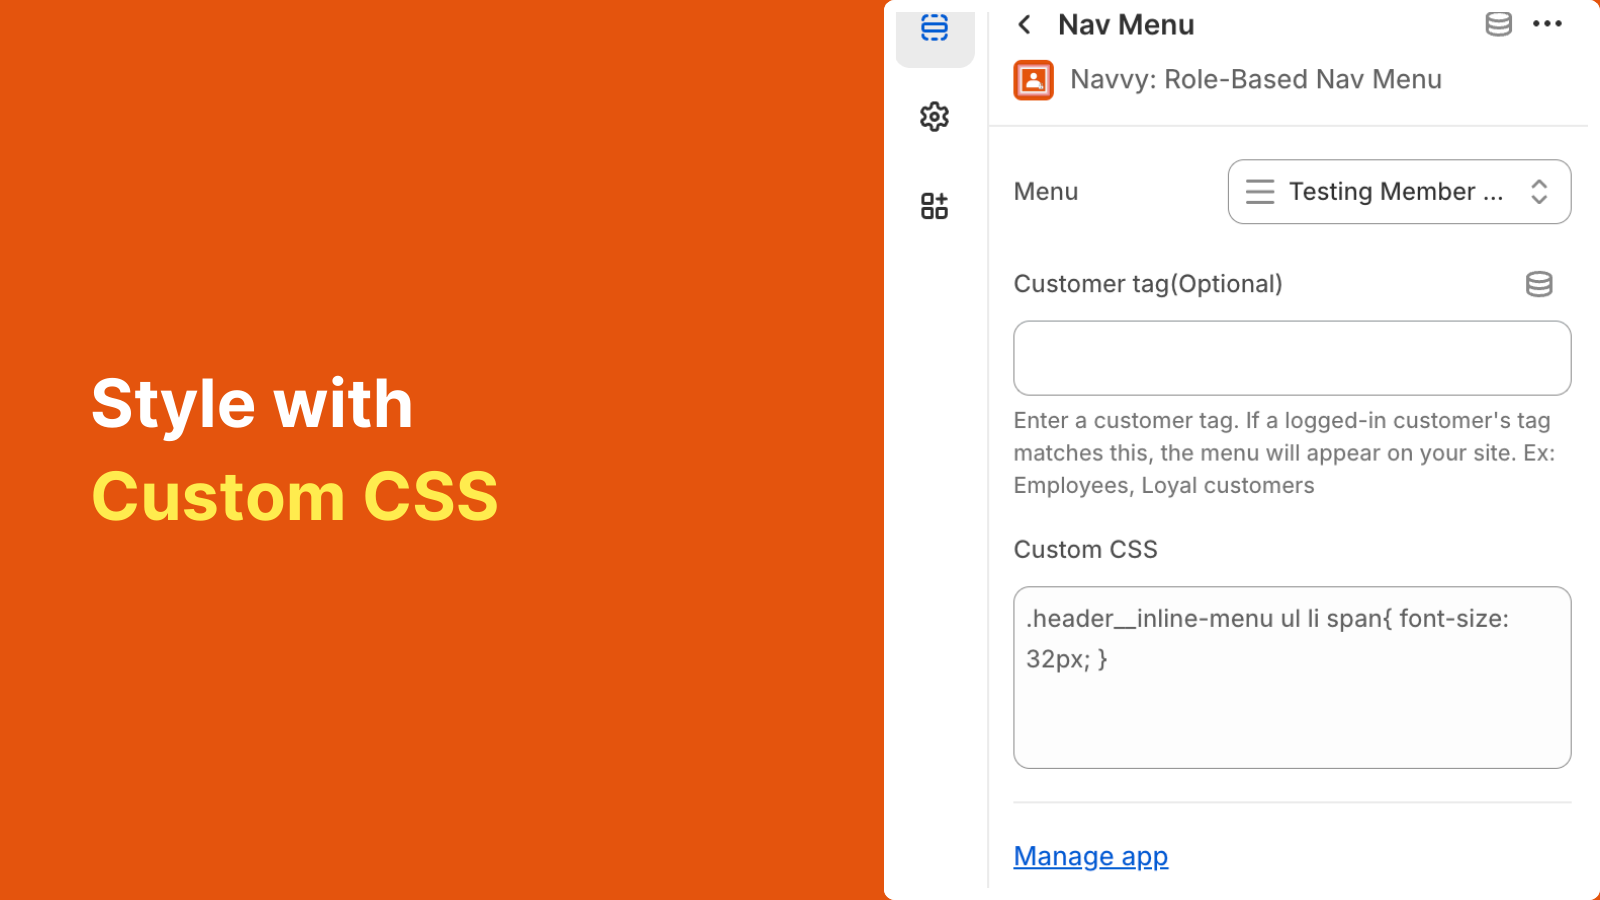This screenshot has width=1600, height=900.
Task: Open Theme settings via the gear icon
Action: pos(934,116)
